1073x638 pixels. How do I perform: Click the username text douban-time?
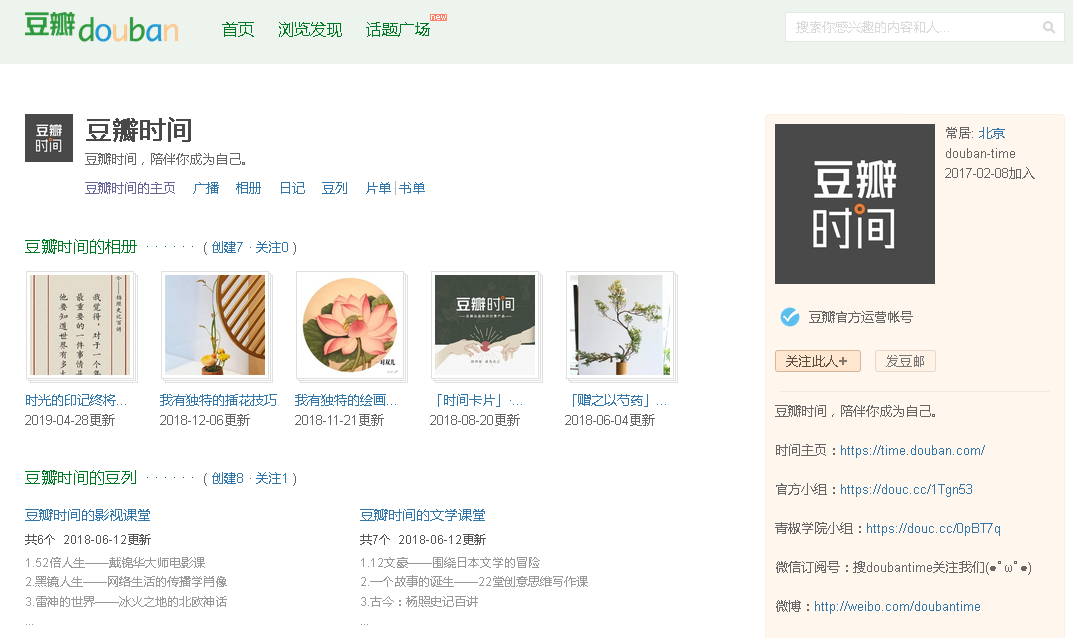pos(981,153)
